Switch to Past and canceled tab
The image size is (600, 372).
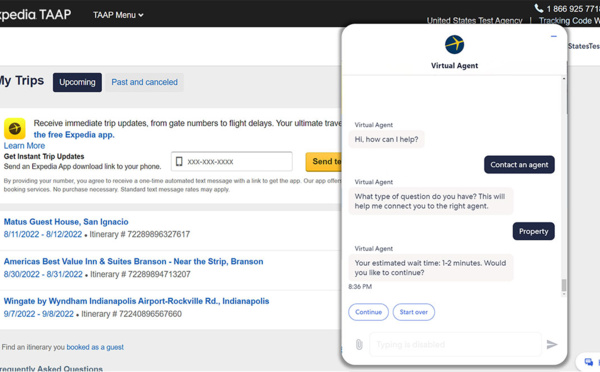pyautogui.click(x=145, y=82)
